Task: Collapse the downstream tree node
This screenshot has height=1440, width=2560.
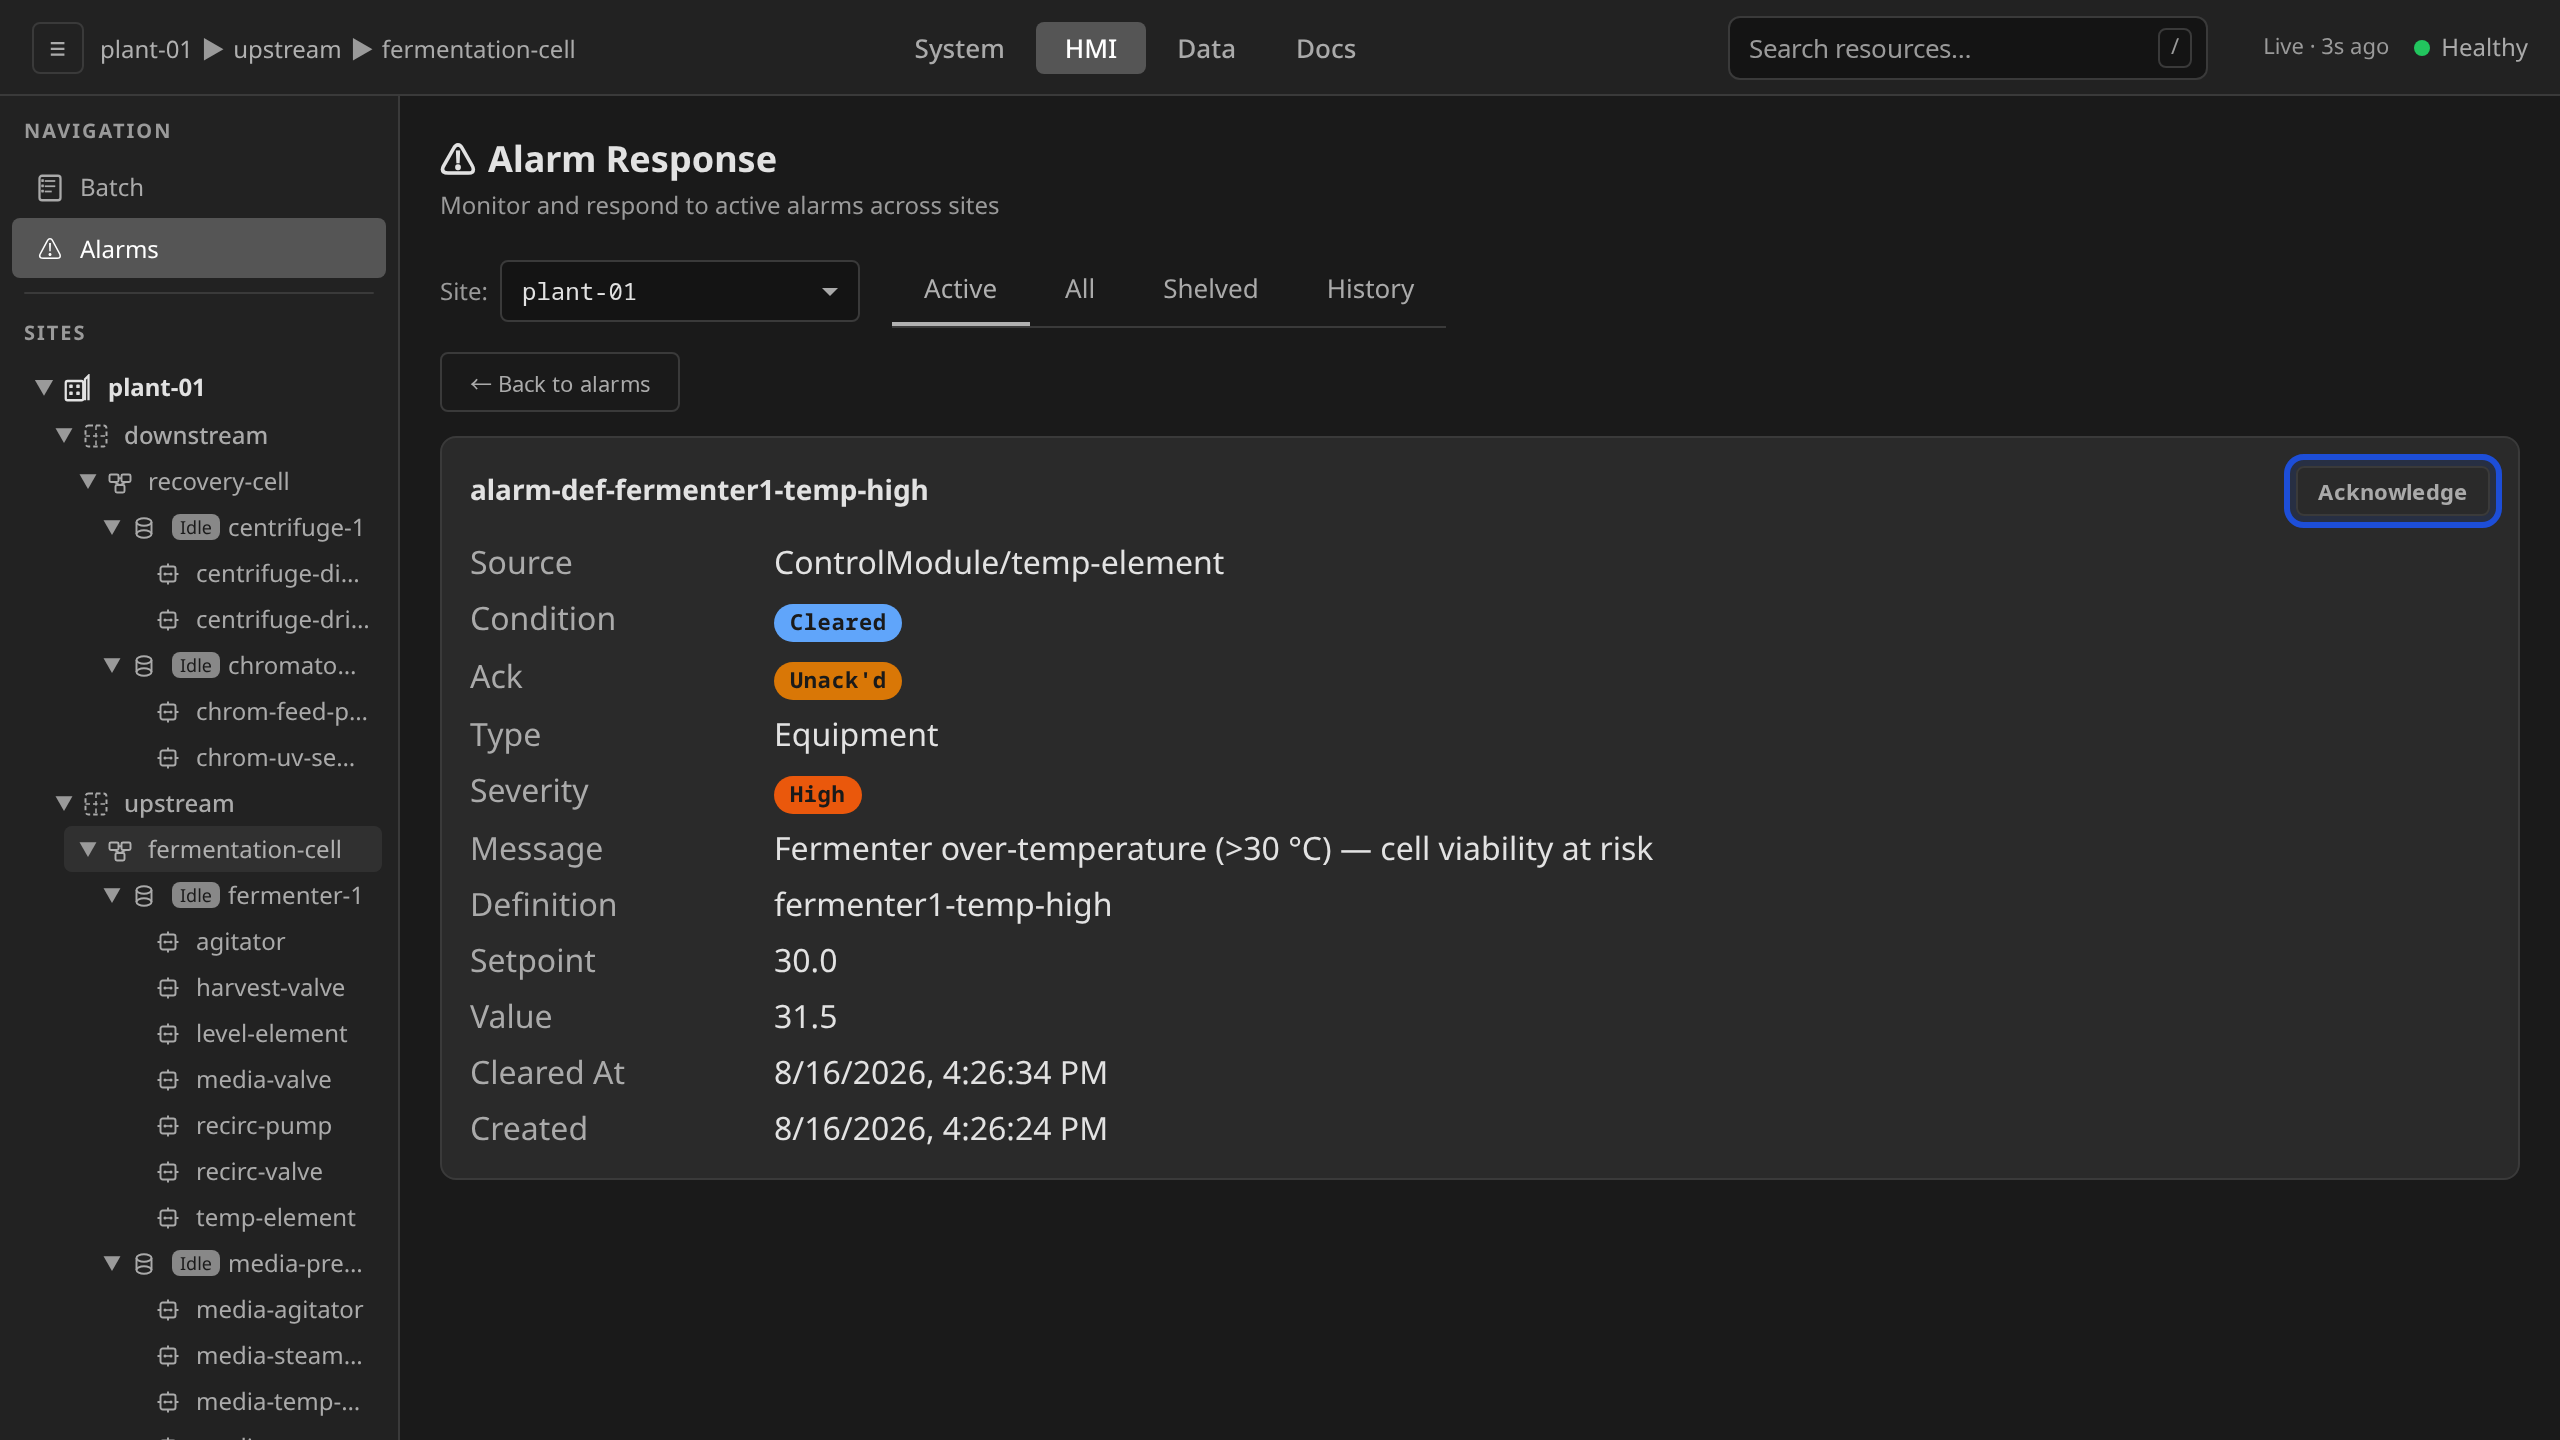Action: (x=64, y=435)
